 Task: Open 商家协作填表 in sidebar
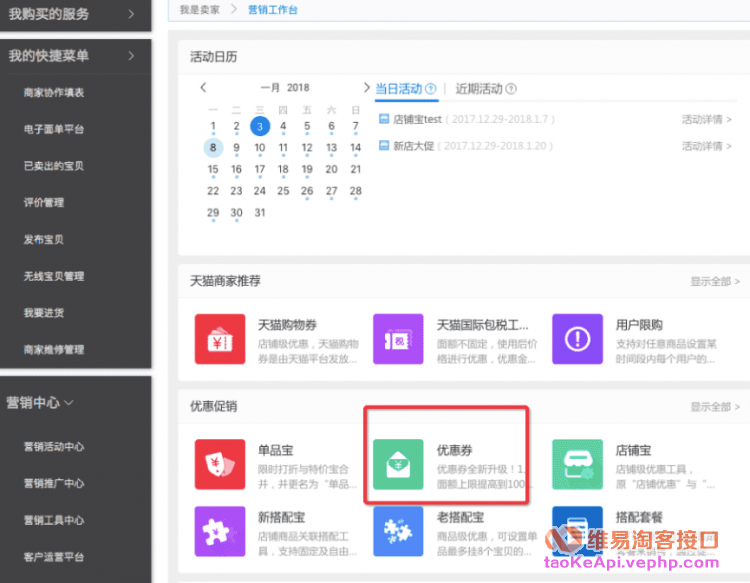pyautogui.click(x=54, y=92)
